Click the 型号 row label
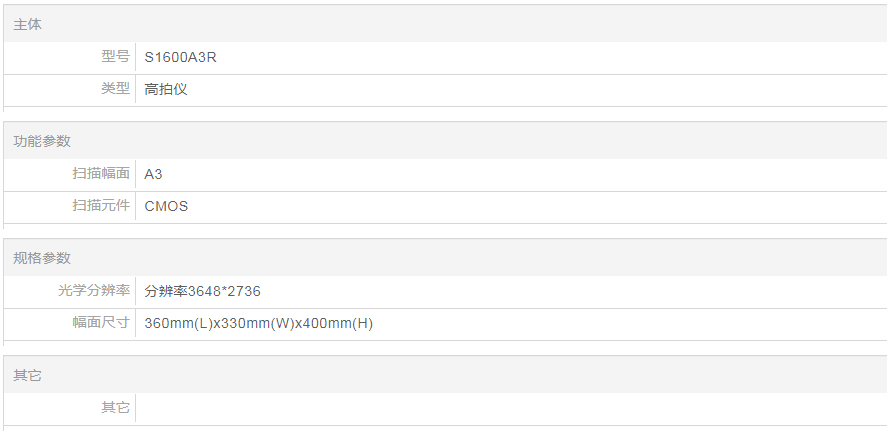The image size is (891, 431). (x=115, y=57)
